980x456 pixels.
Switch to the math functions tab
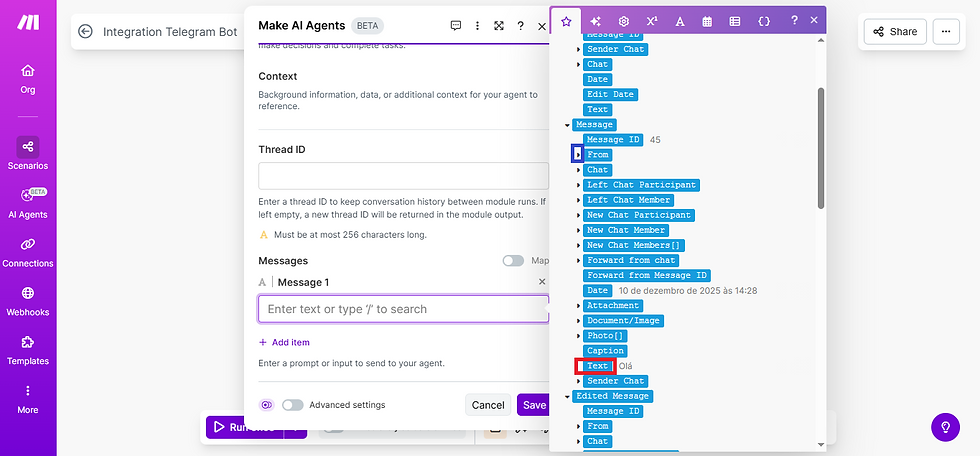point(652,21)
